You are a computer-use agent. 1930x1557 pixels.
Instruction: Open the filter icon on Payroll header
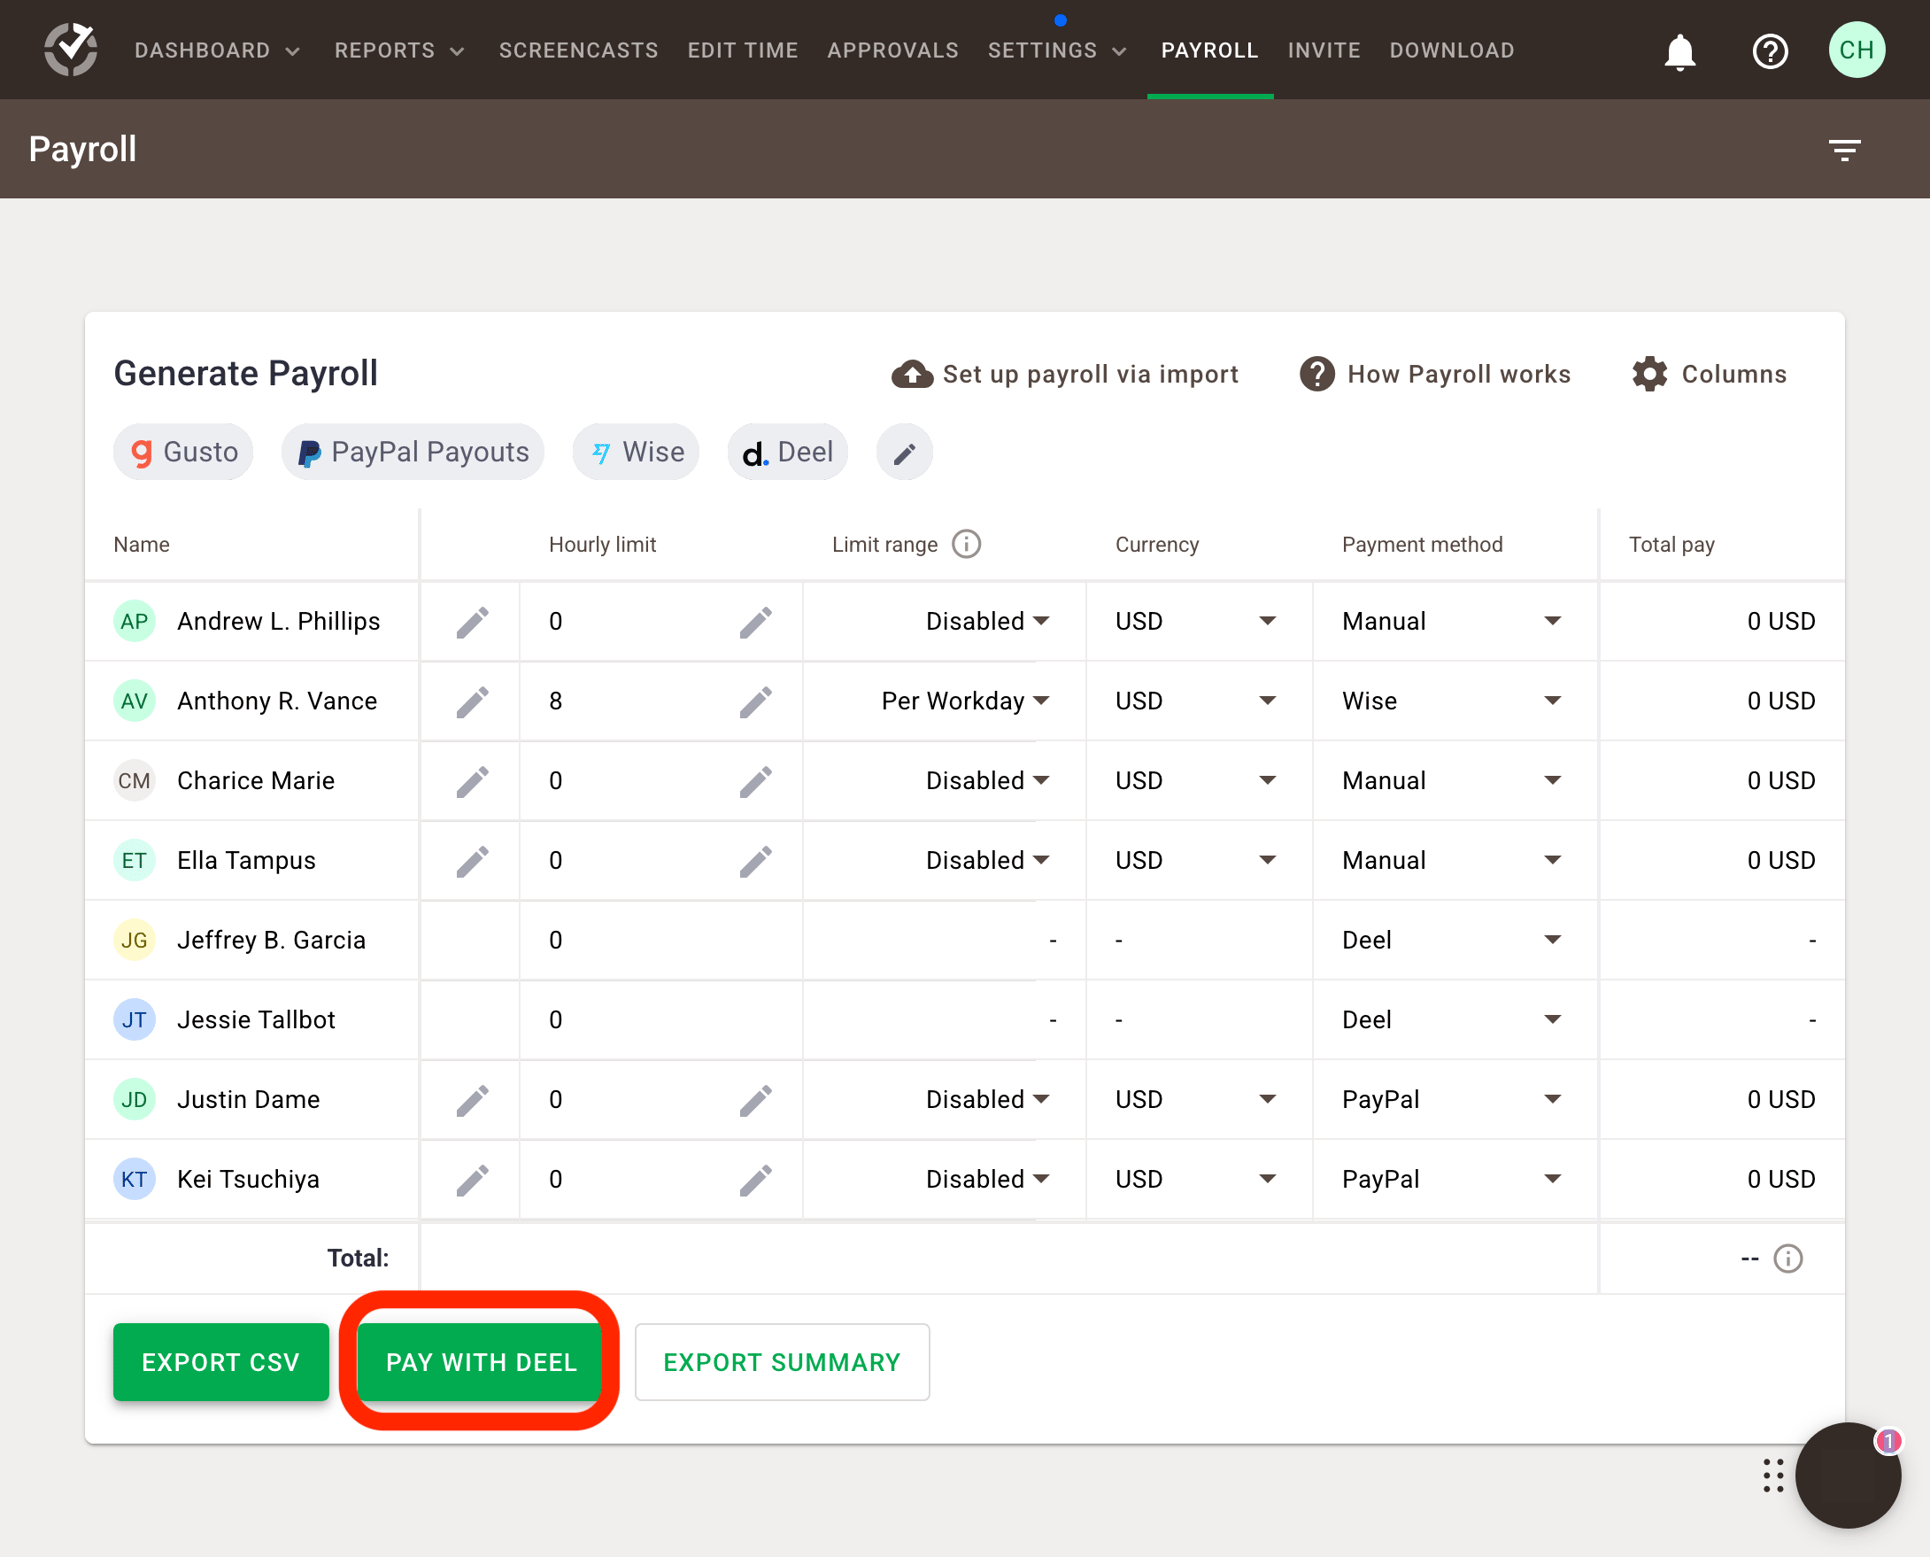[1844, 150]
